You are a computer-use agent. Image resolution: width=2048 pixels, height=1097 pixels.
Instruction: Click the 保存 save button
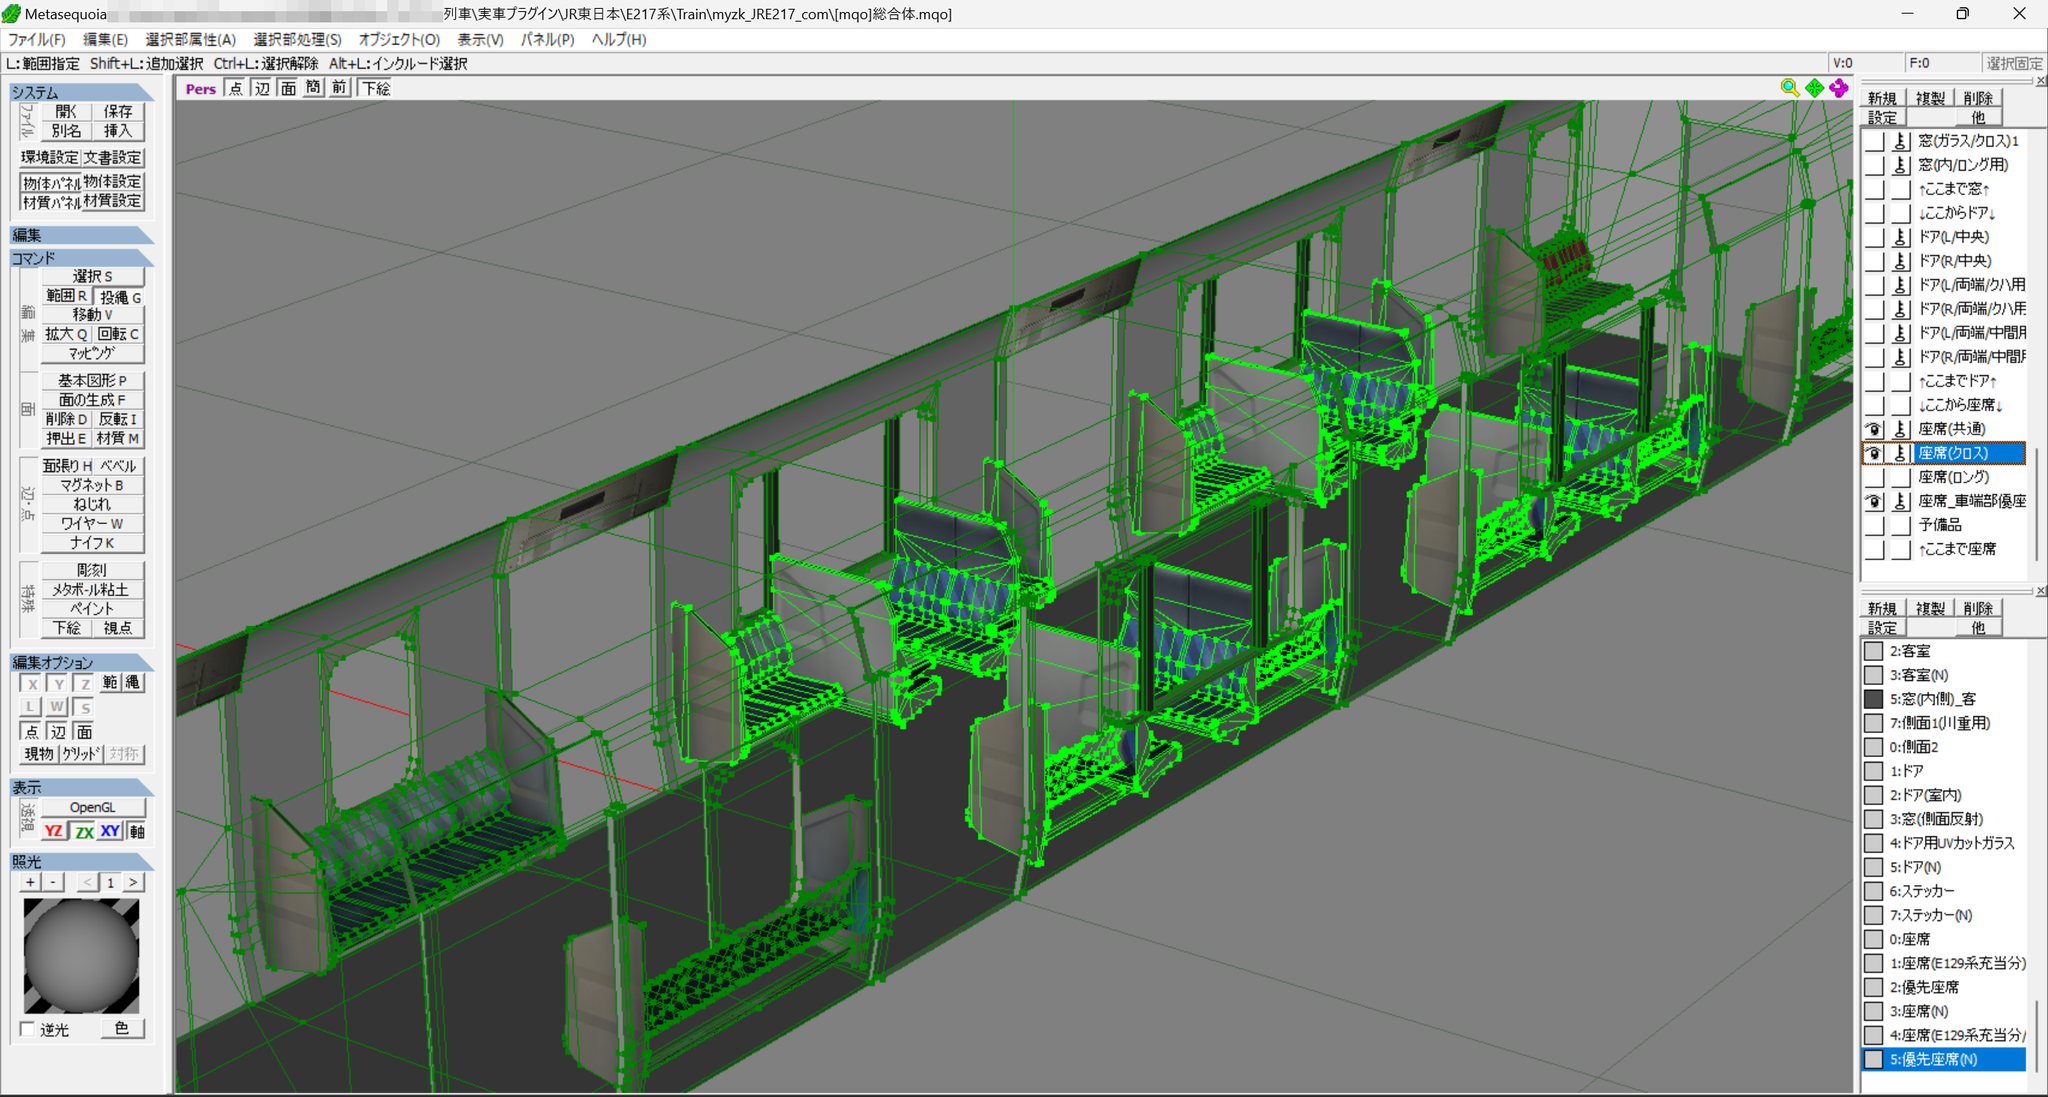coord(118,111)
